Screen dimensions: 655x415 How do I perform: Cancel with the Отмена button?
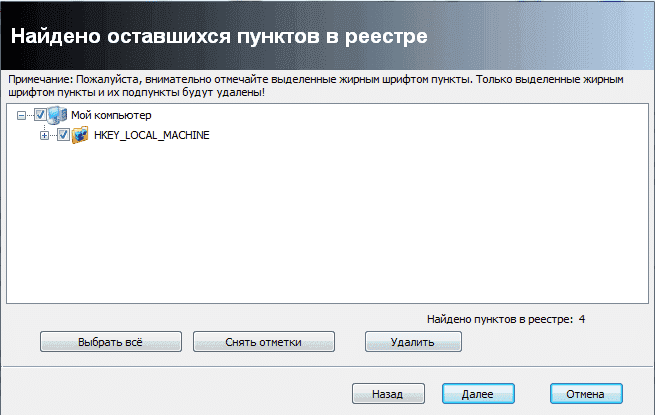click(586, 394)
